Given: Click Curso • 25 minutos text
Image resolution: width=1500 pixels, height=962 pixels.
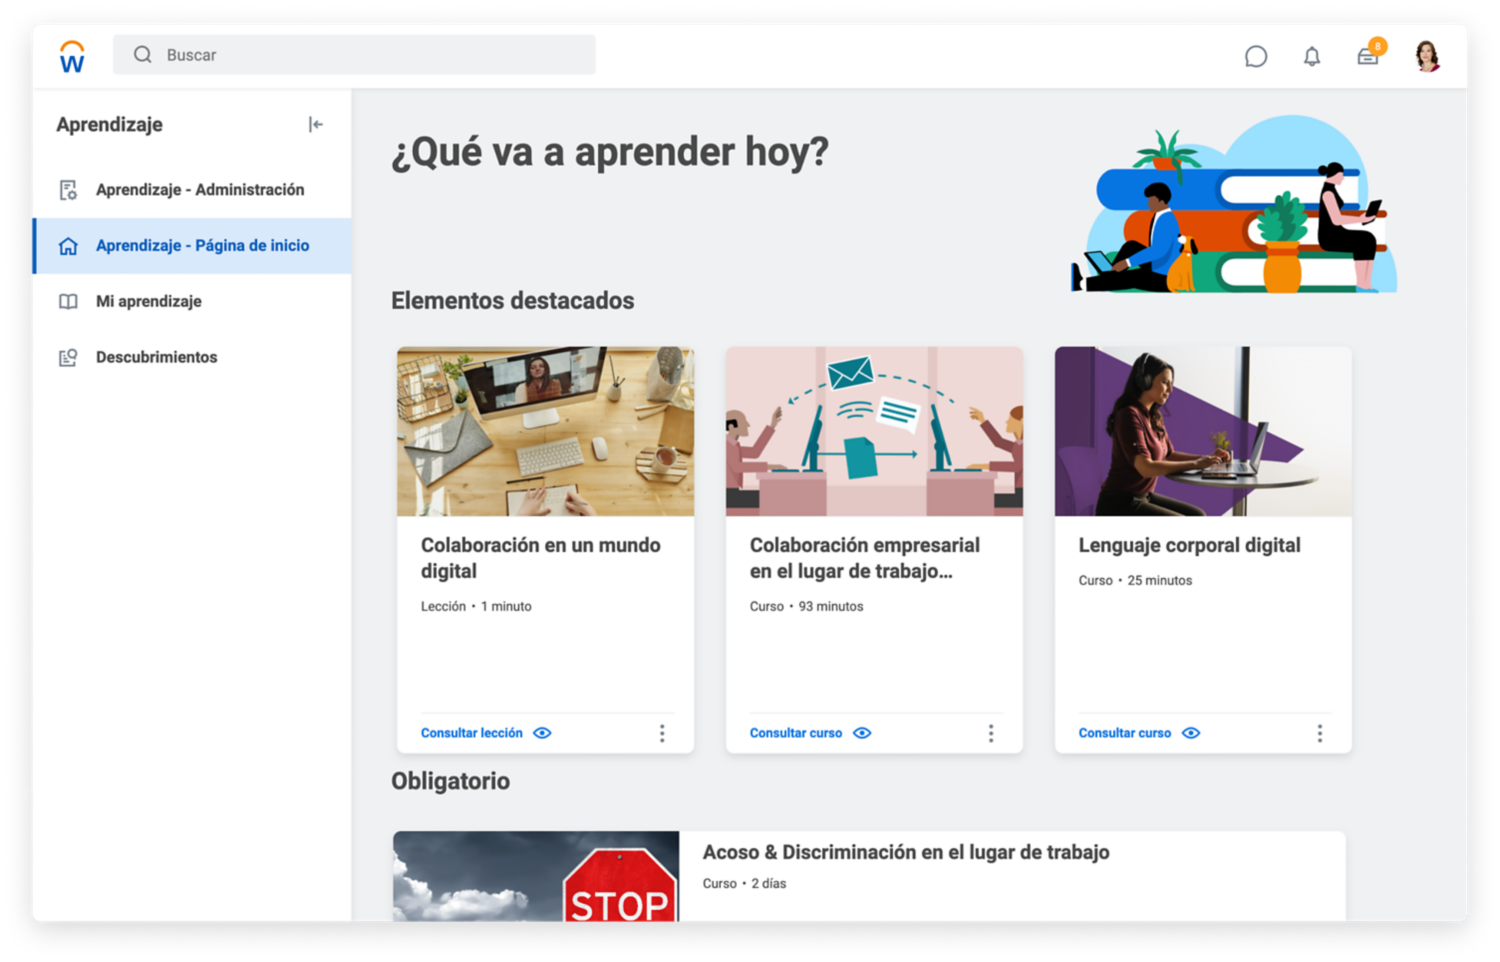Looking at the screenshot, I should coord(1135,580).
